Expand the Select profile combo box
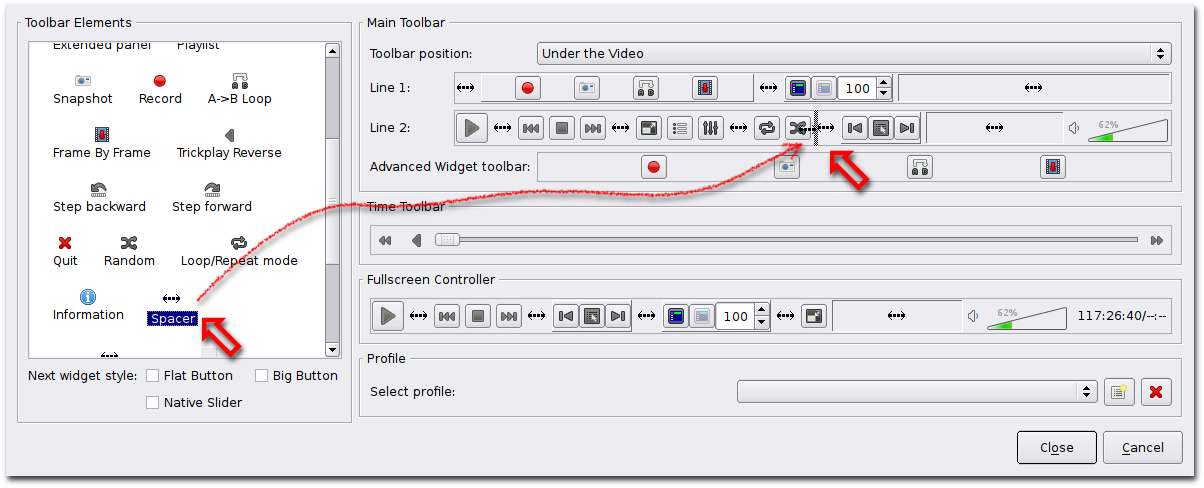The height and width of the screenshot is (488, 1204). [917, 392]
